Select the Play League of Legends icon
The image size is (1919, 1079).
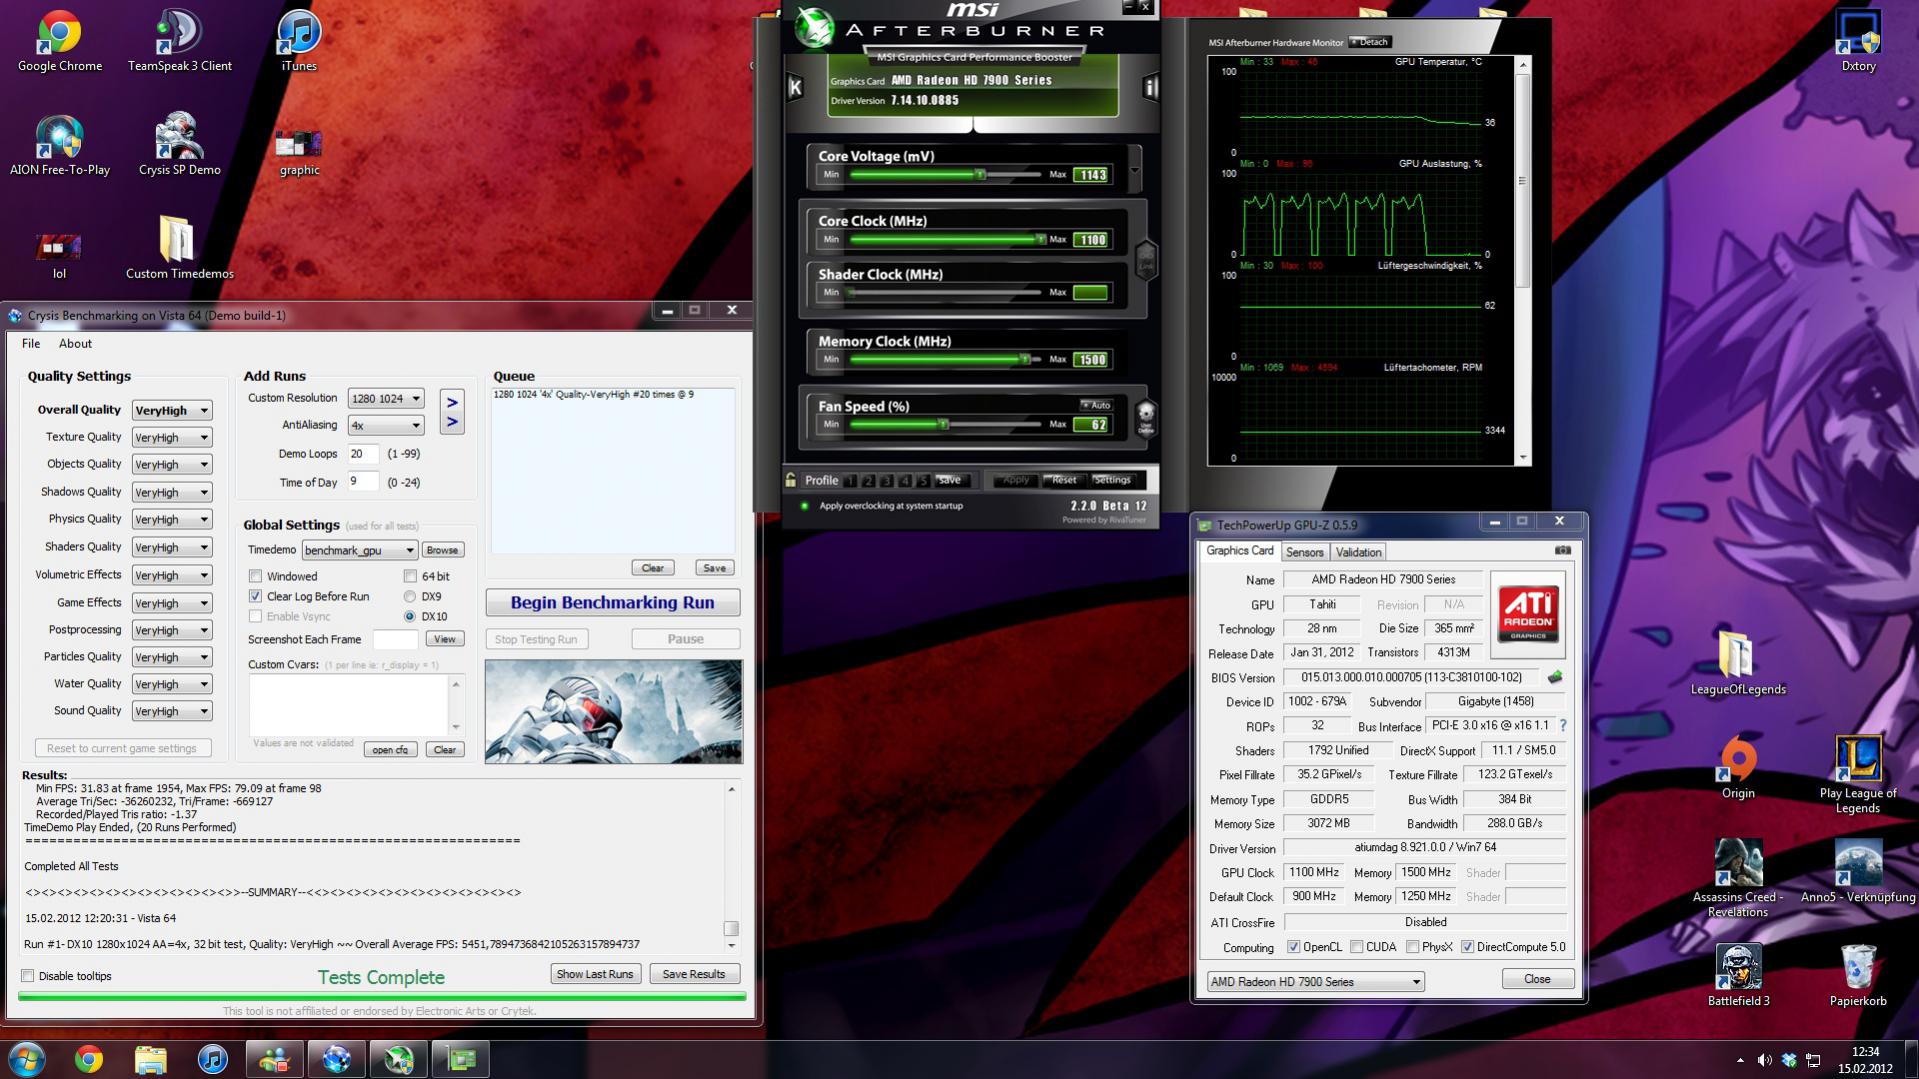pyautogui.click(x=1858, y=774)
